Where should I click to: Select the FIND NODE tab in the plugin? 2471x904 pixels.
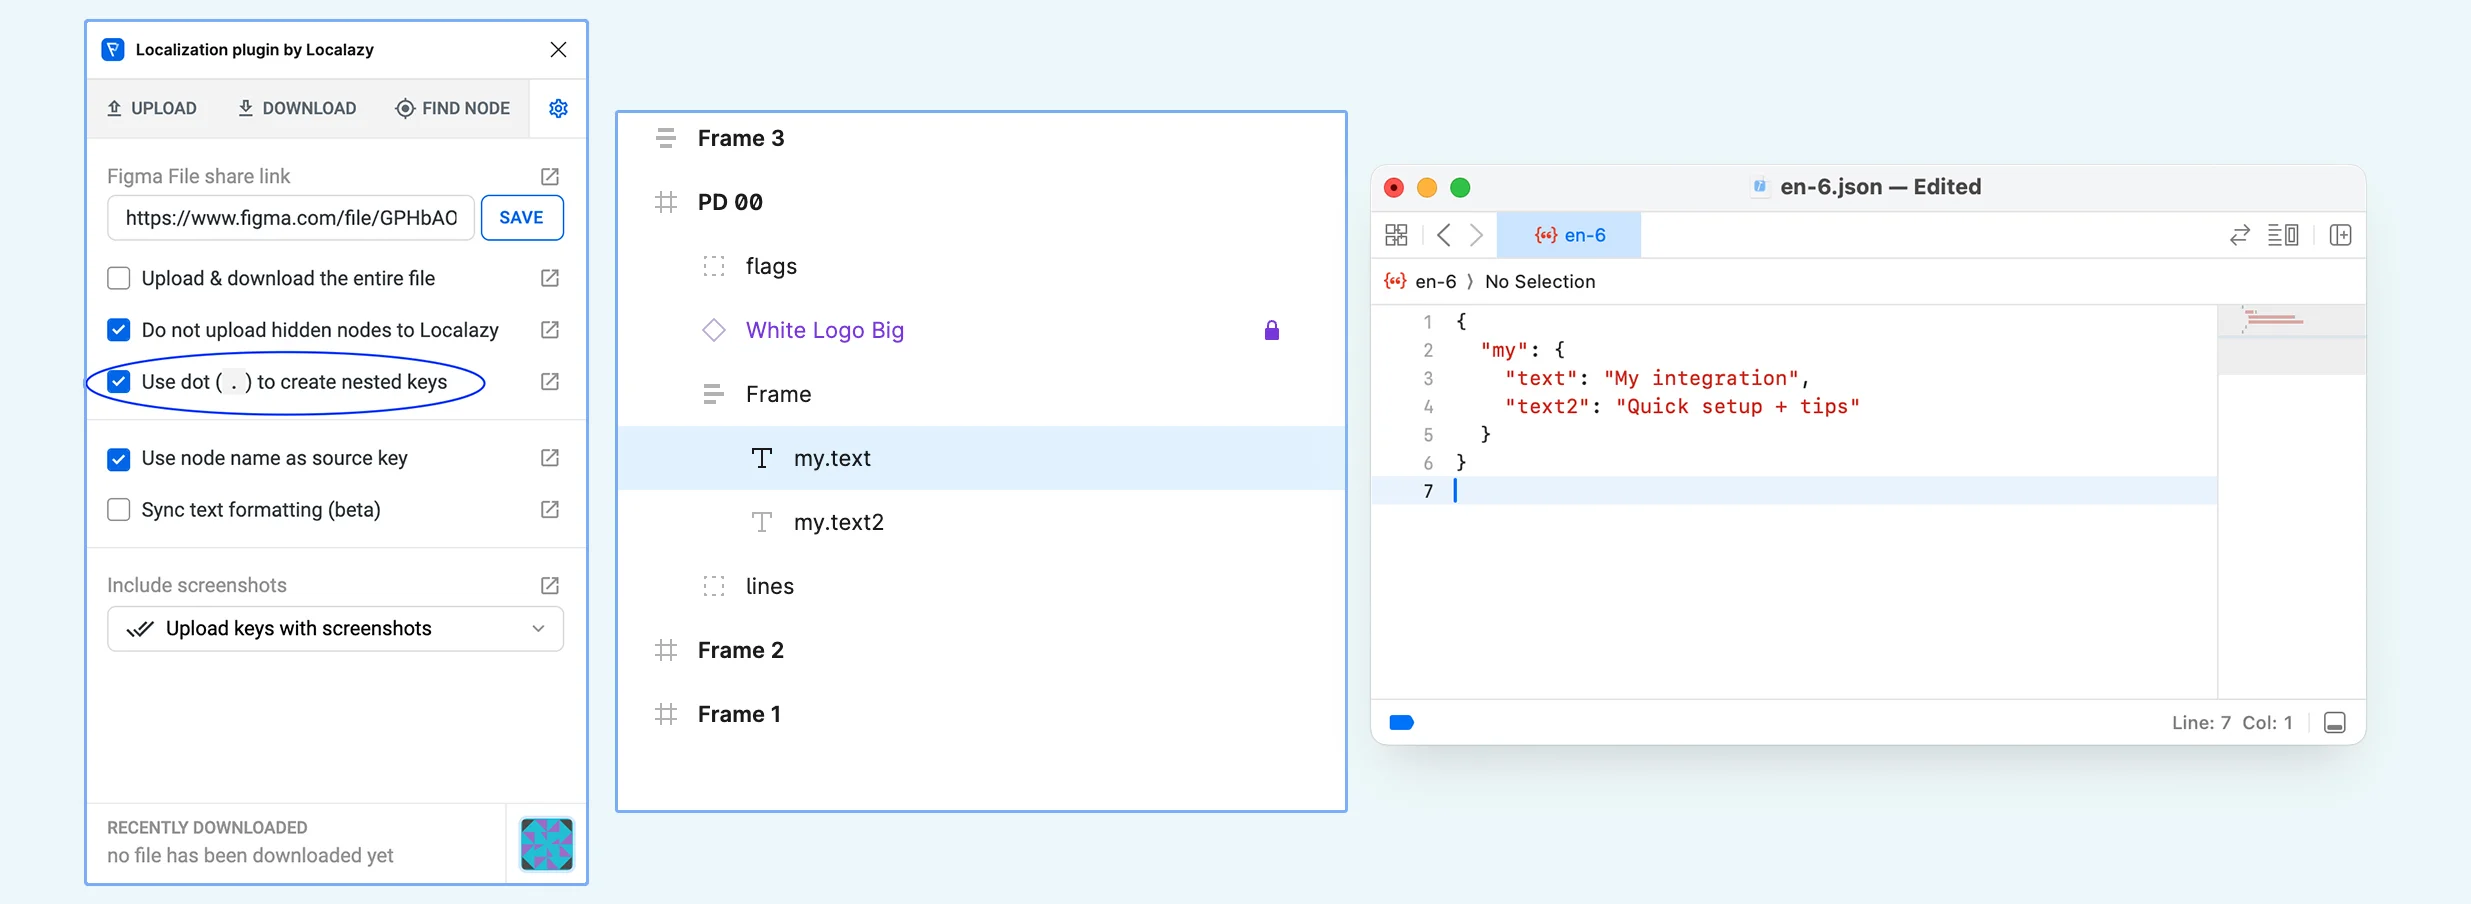click(x=452, y=108)
